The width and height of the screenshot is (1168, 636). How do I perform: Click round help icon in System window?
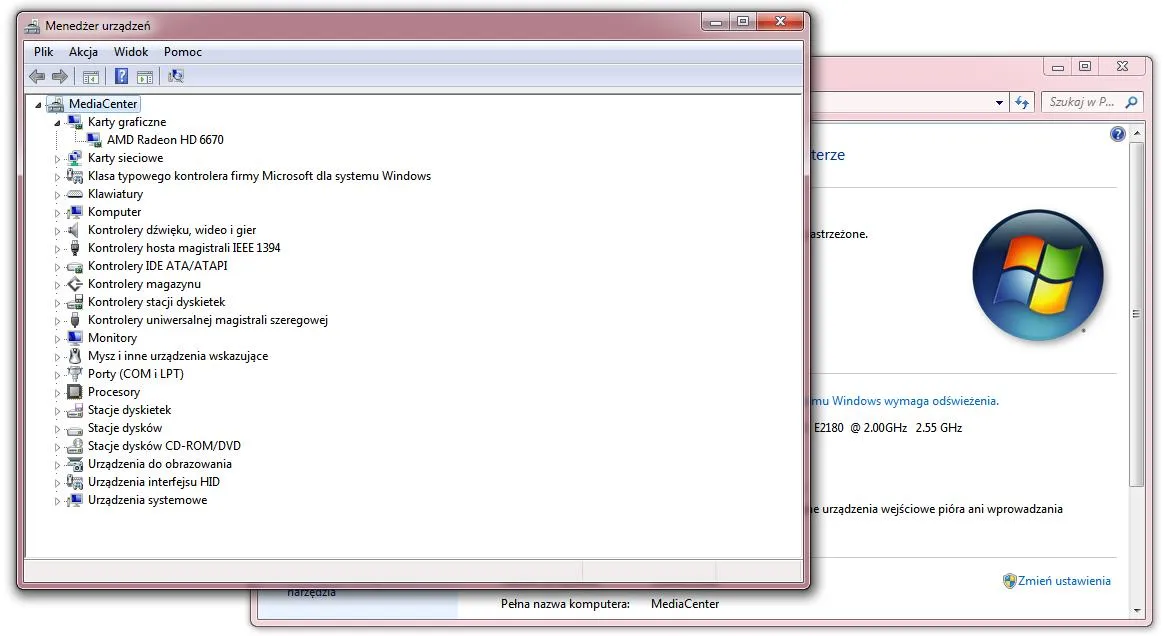pos(1118,134)
